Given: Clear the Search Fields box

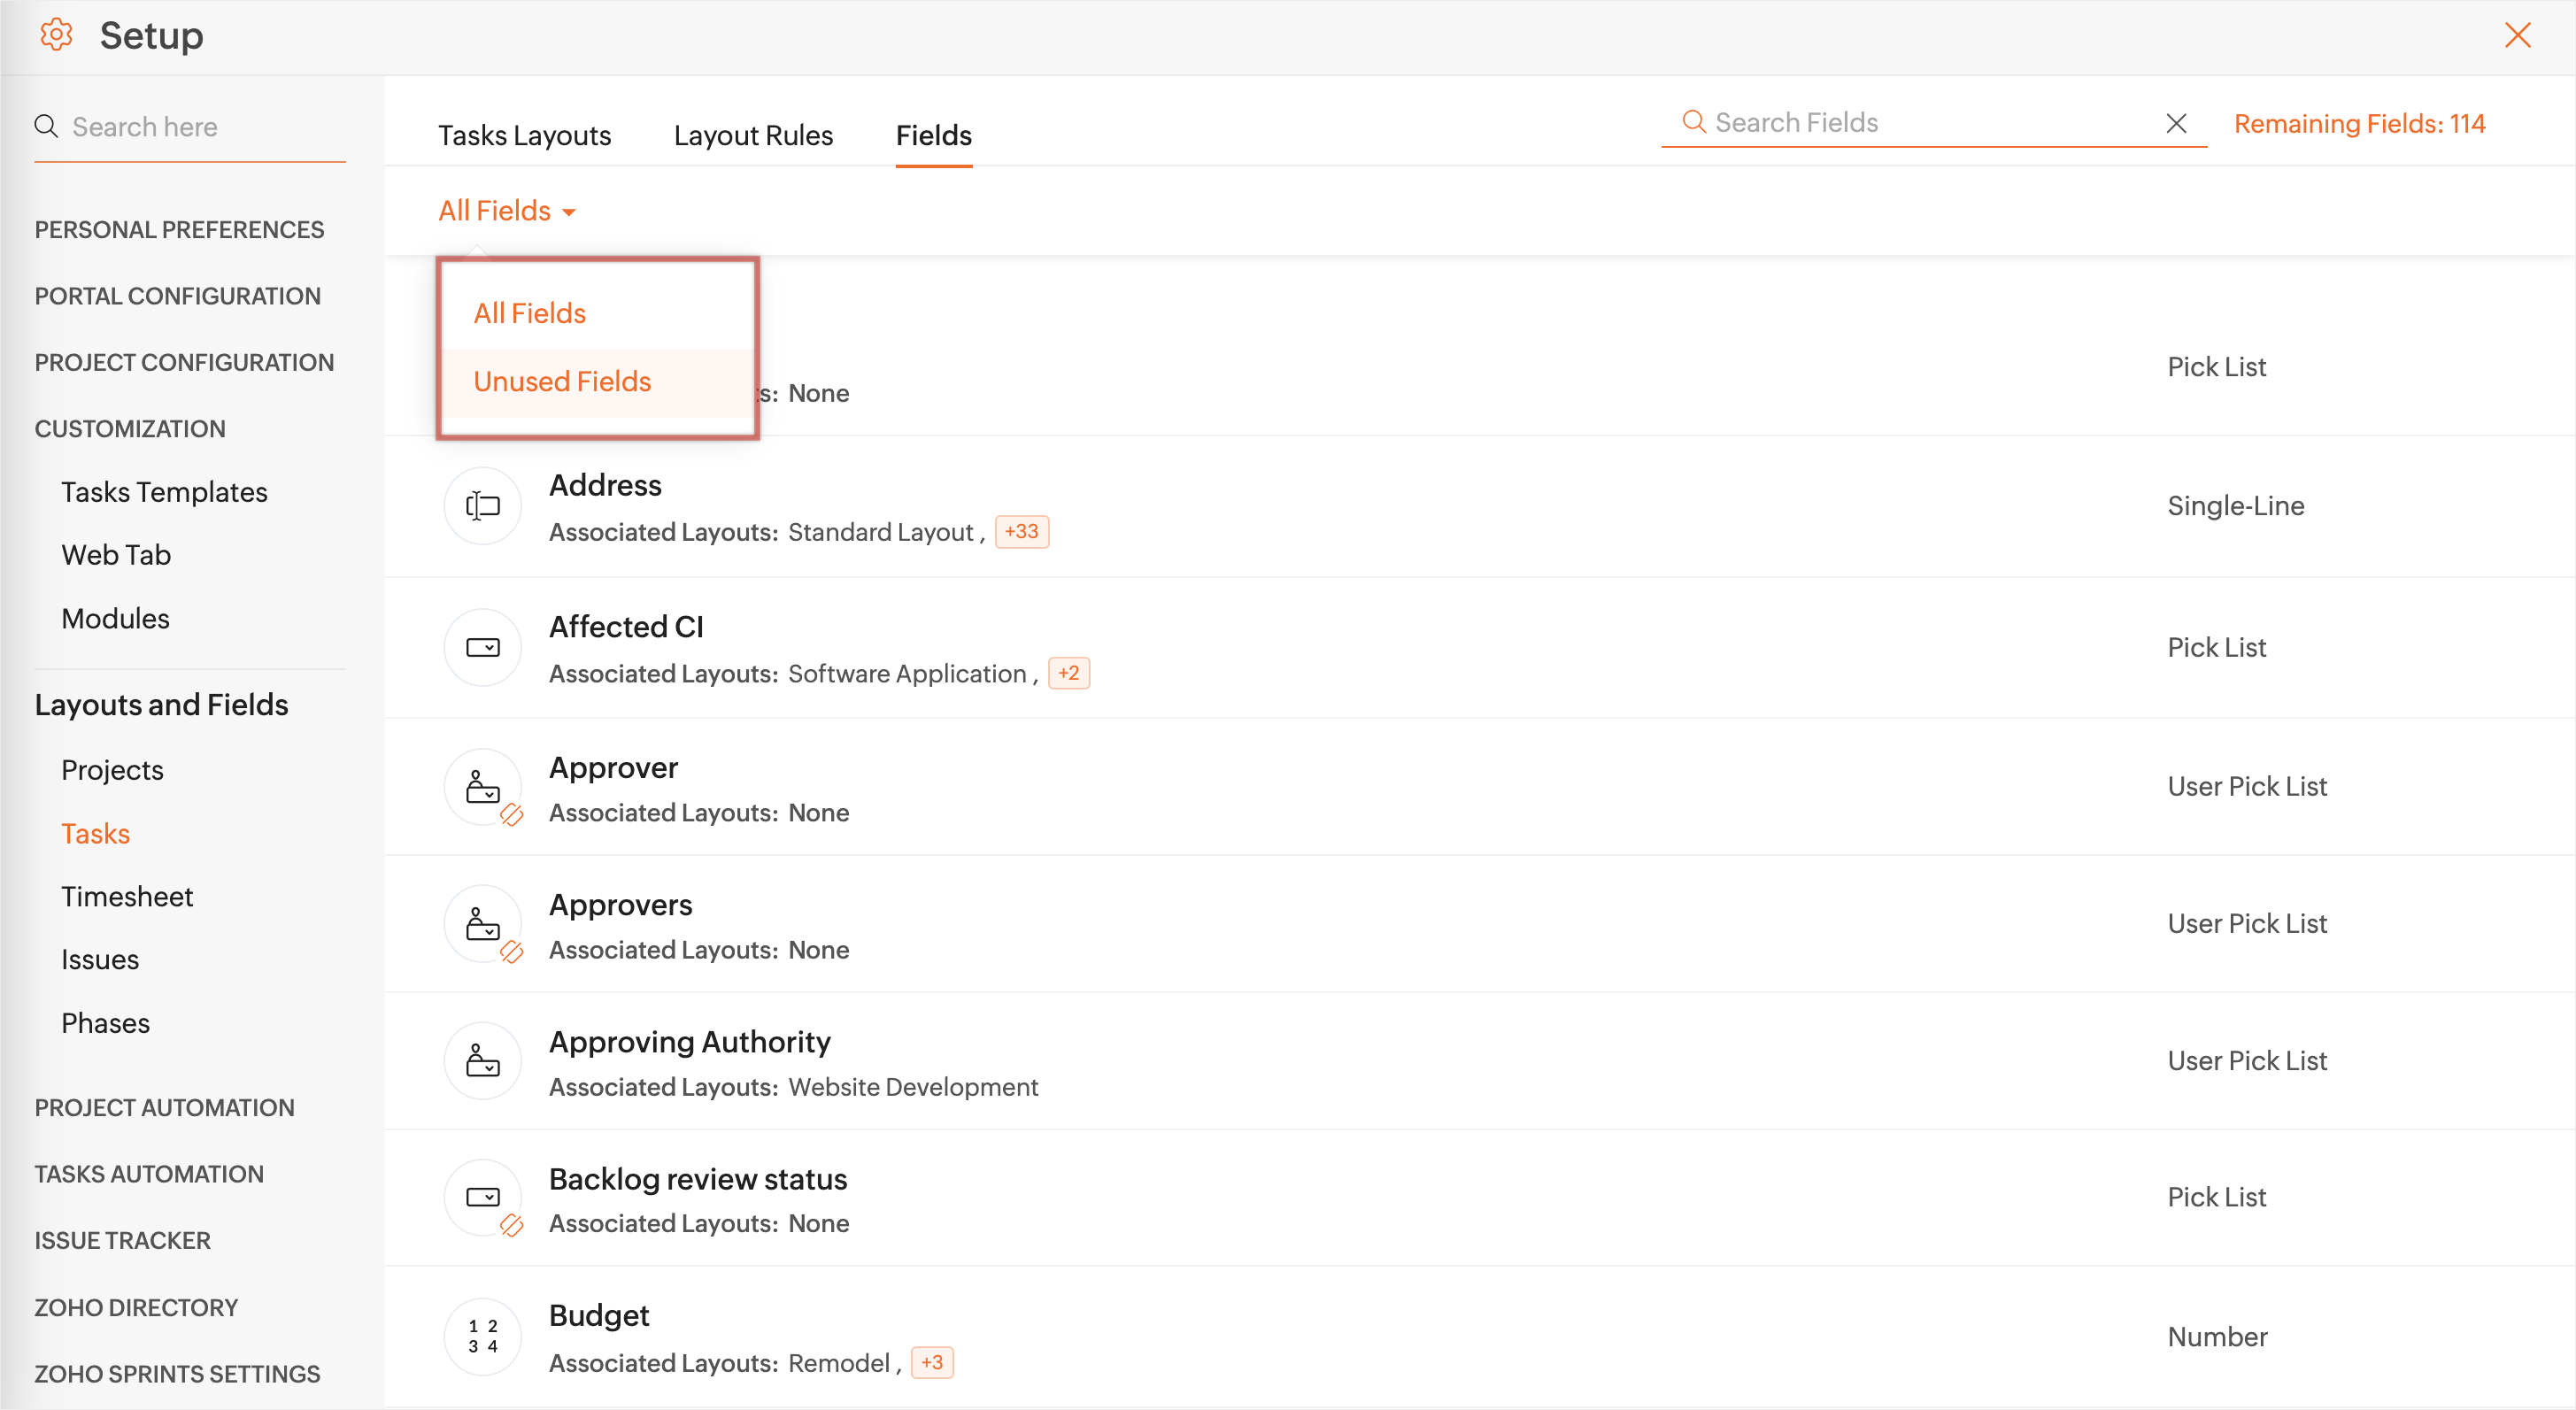Looking at the screenshot, I should [2176, 123].
